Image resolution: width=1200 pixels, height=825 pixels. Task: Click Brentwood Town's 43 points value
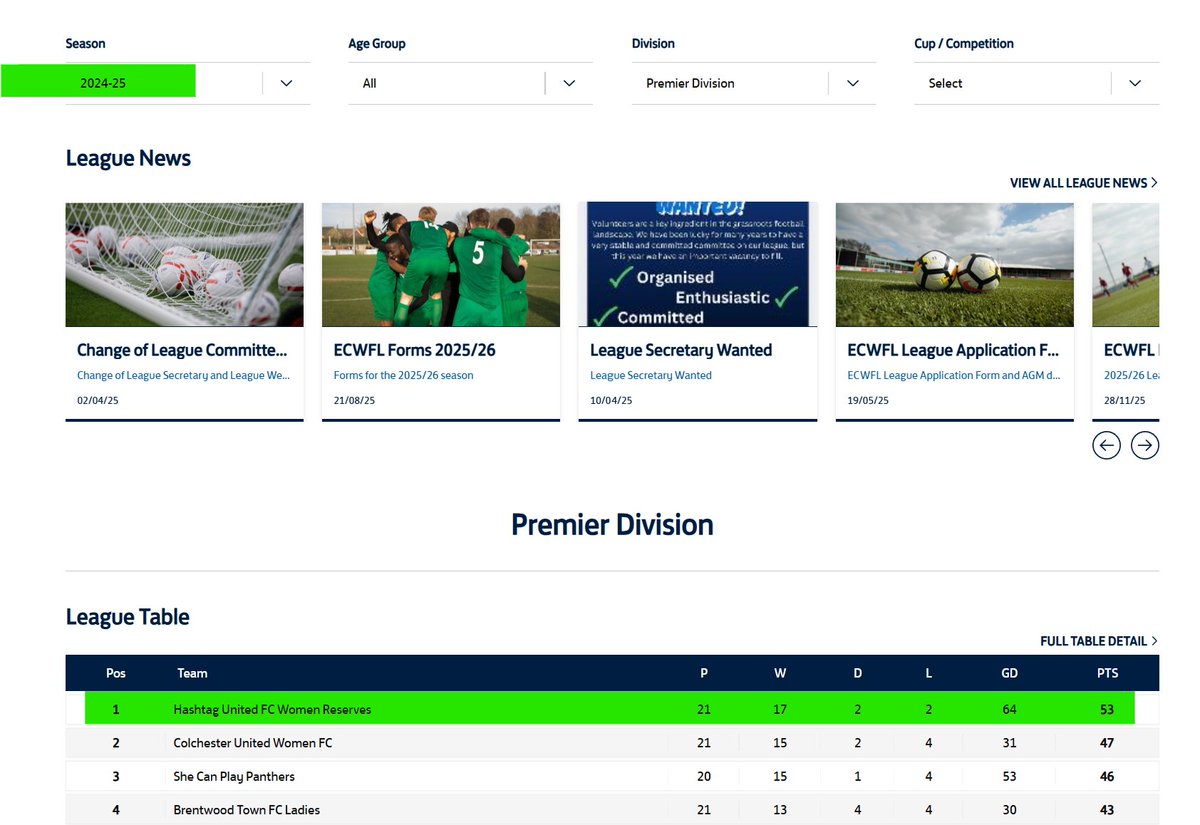pyautogui.click(x=1107, y=810)
